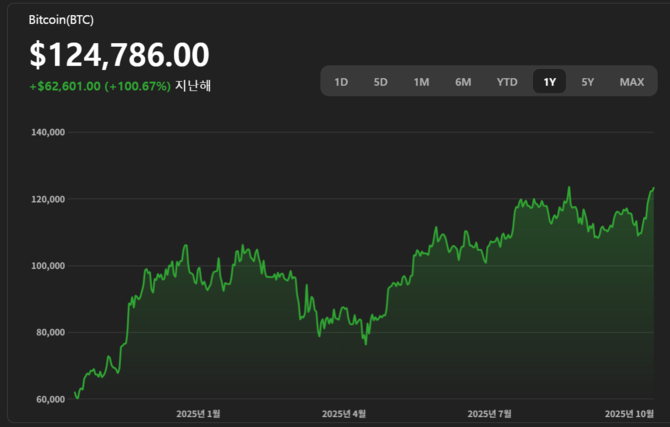The image size is (670, 427).
Task: Click the 140,000 y-axis label
Action: (48, 132)
